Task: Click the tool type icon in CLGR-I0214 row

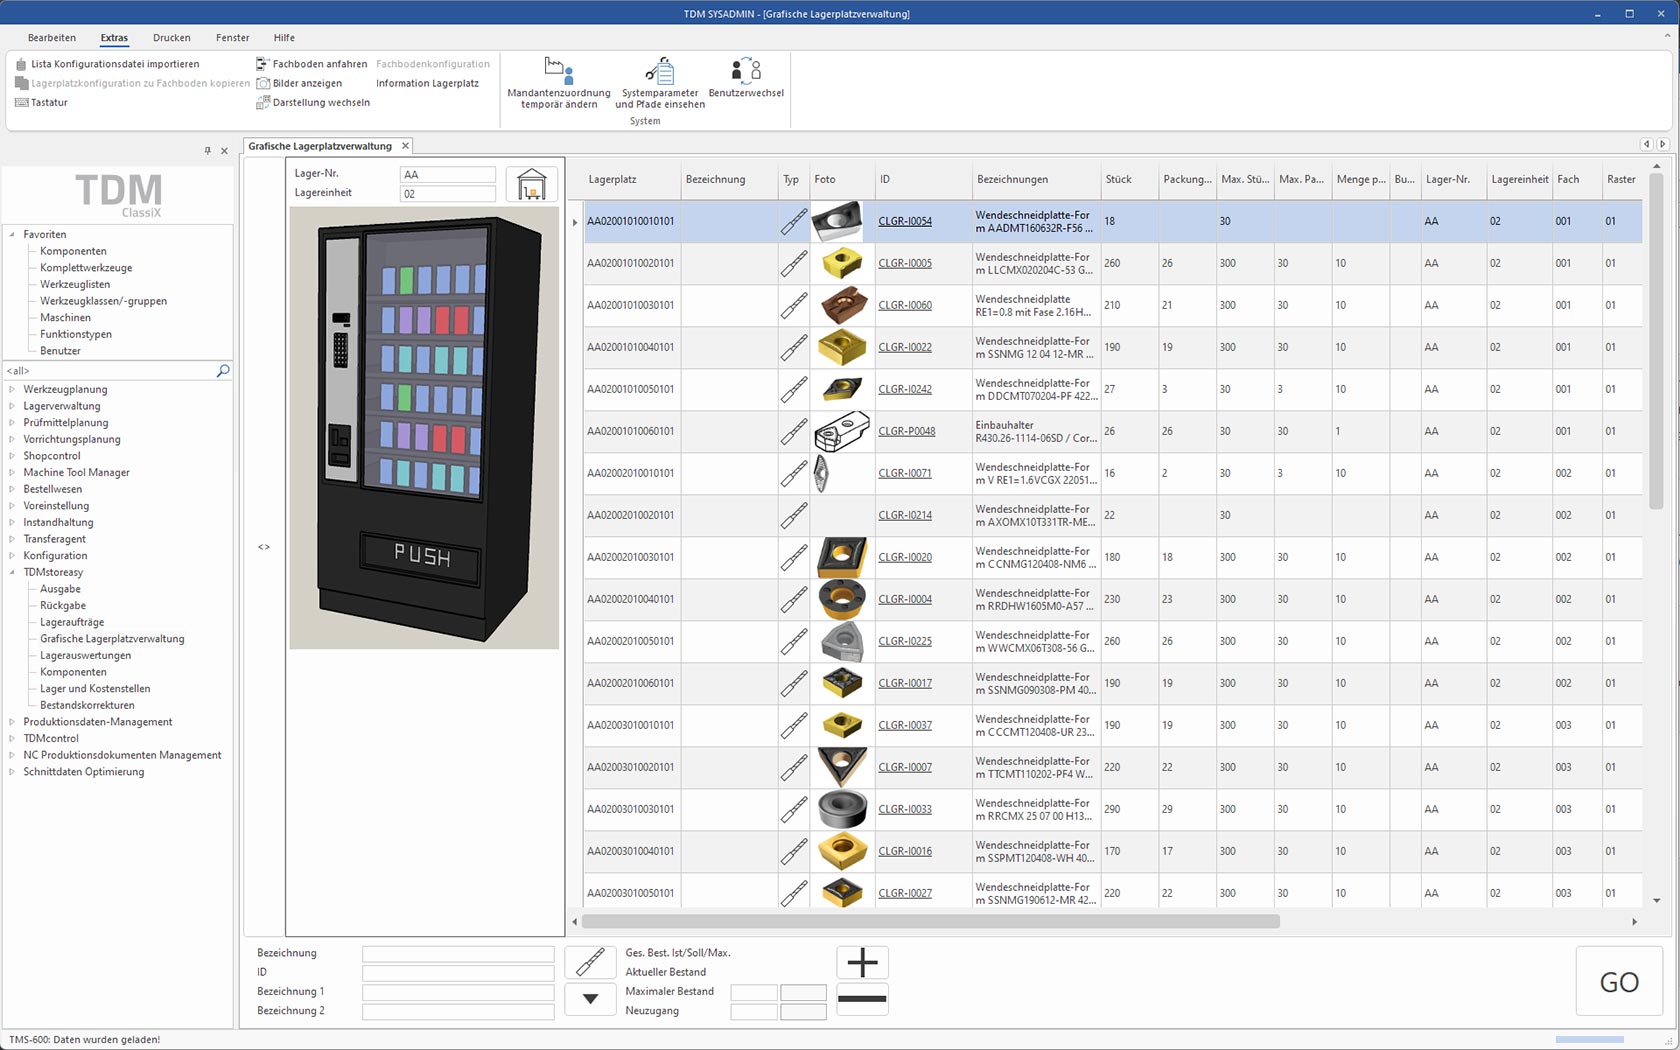Action: (794, 515)
